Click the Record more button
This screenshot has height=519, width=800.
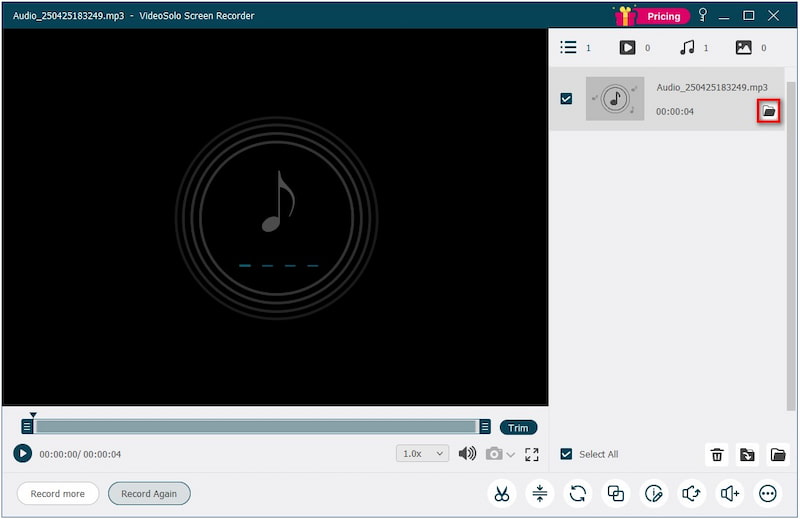[x=58, y=493]
